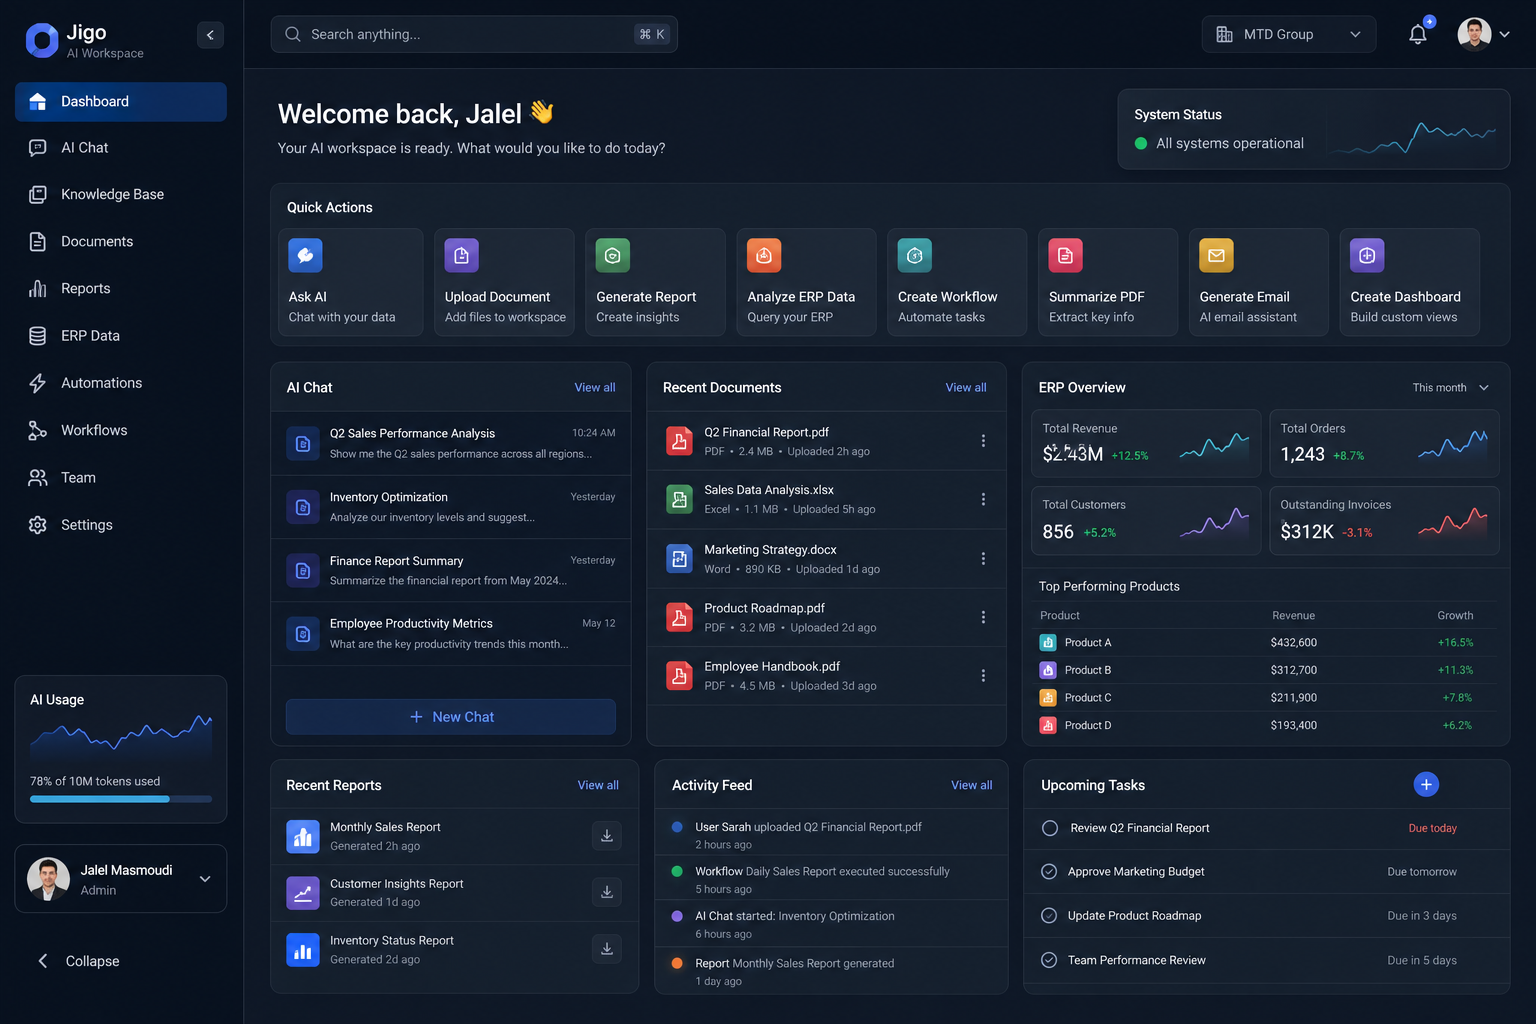This screenshot has width=1536, height=1024.
Task: Download the Inventory Status Report
Action: pos(607,948)
